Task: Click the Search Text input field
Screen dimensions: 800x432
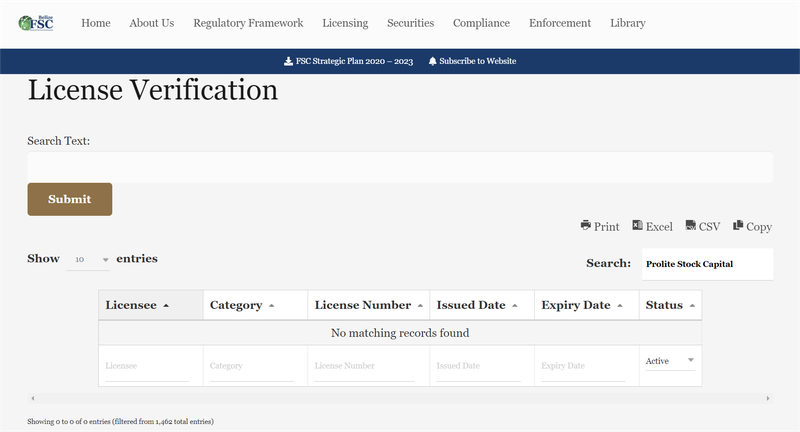Action: coord(400,167)
